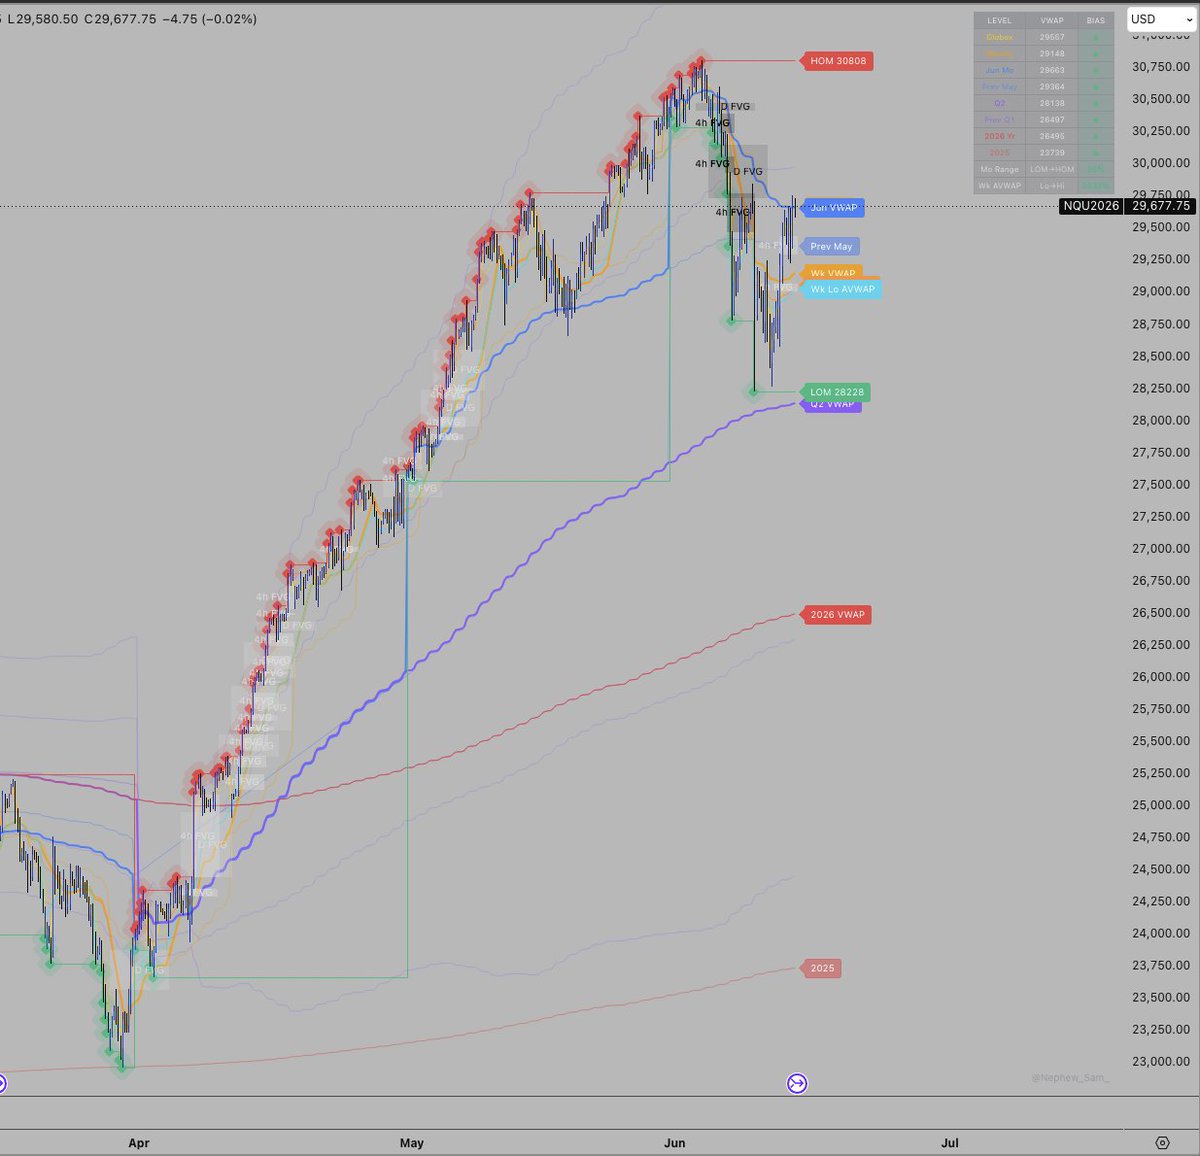Image resolution: width=1200 pixels, height=1156 pixels.
Task: Click the orange Wk VWAP label
Action: tap(832, 273)
